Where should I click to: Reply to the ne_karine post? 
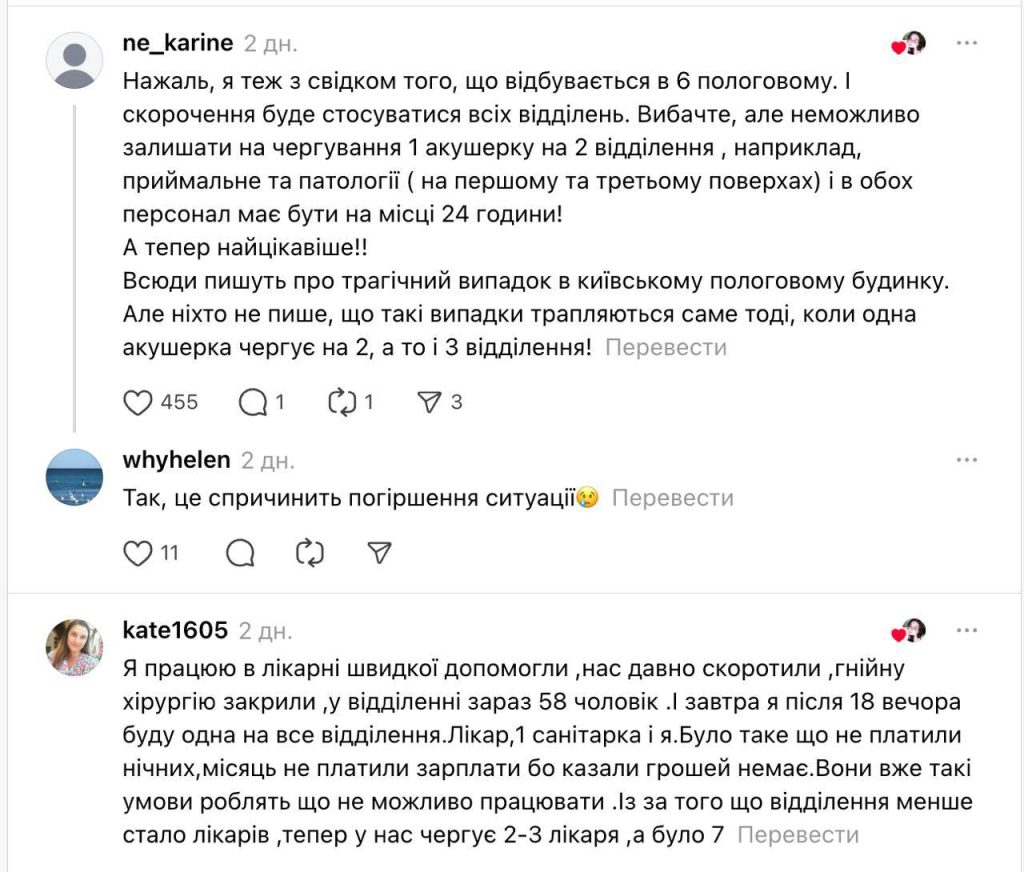[253, 402]
